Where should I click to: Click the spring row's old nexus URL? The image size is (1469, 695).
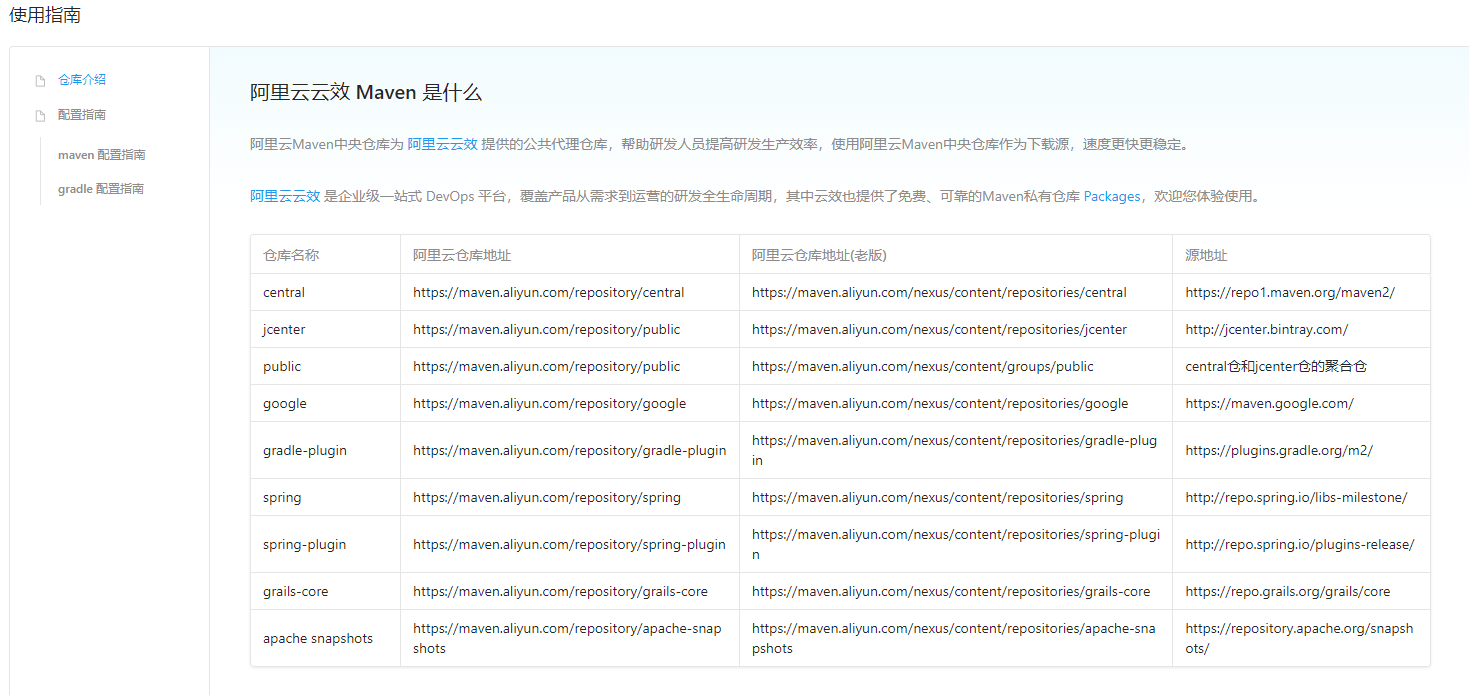tap(938, 498)
